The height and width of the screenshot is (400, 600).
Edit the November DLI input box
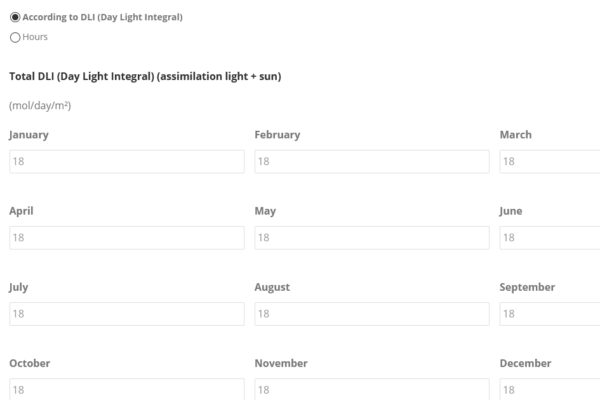372,389
